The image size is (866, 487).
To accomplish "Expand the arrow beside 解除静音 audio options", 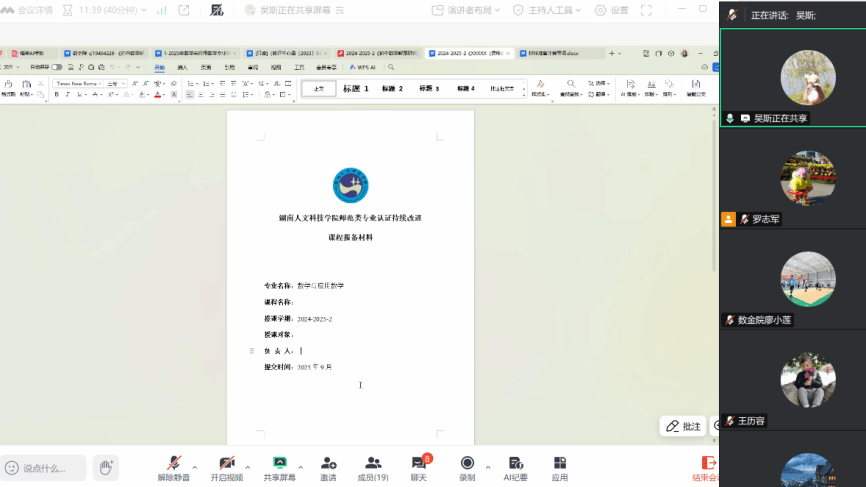I will [194, 467].
